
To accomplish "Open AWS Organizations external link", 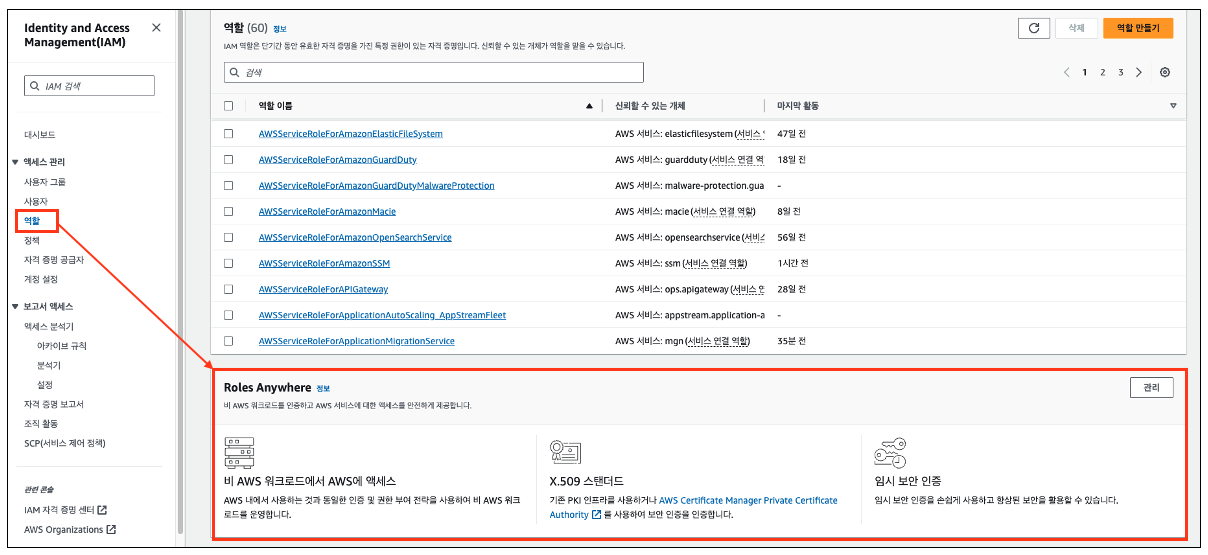I will click(70, 530).
